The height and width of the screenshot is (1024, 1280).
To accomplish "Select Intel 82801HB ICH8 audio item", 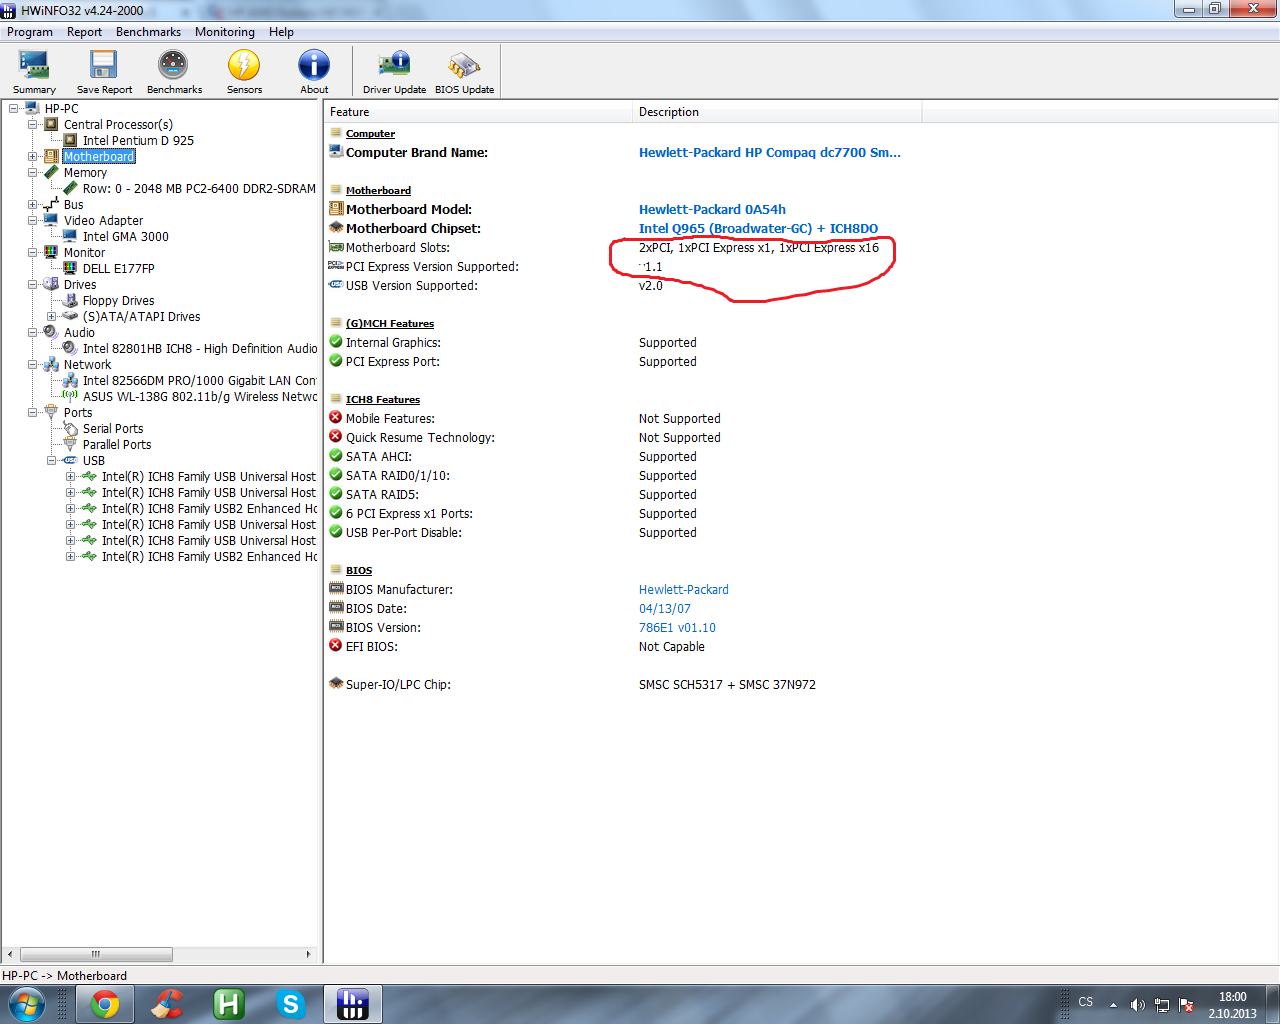I will pos(199,348).
